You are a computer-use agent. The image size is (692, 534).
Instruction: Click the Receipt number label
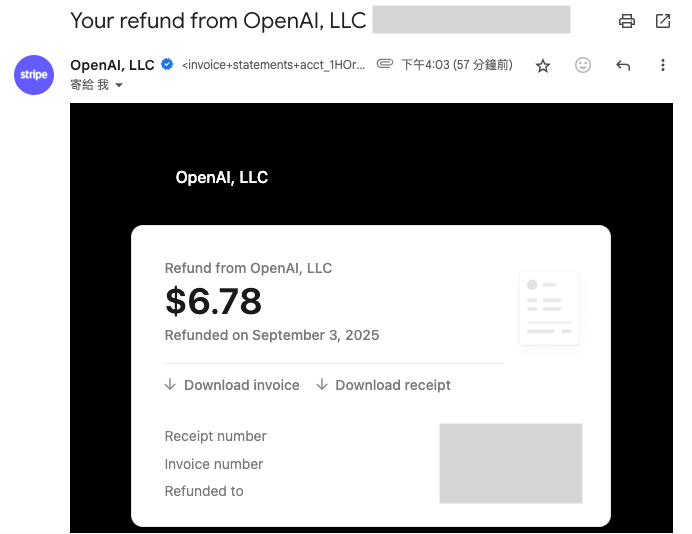tap(215, 436)
